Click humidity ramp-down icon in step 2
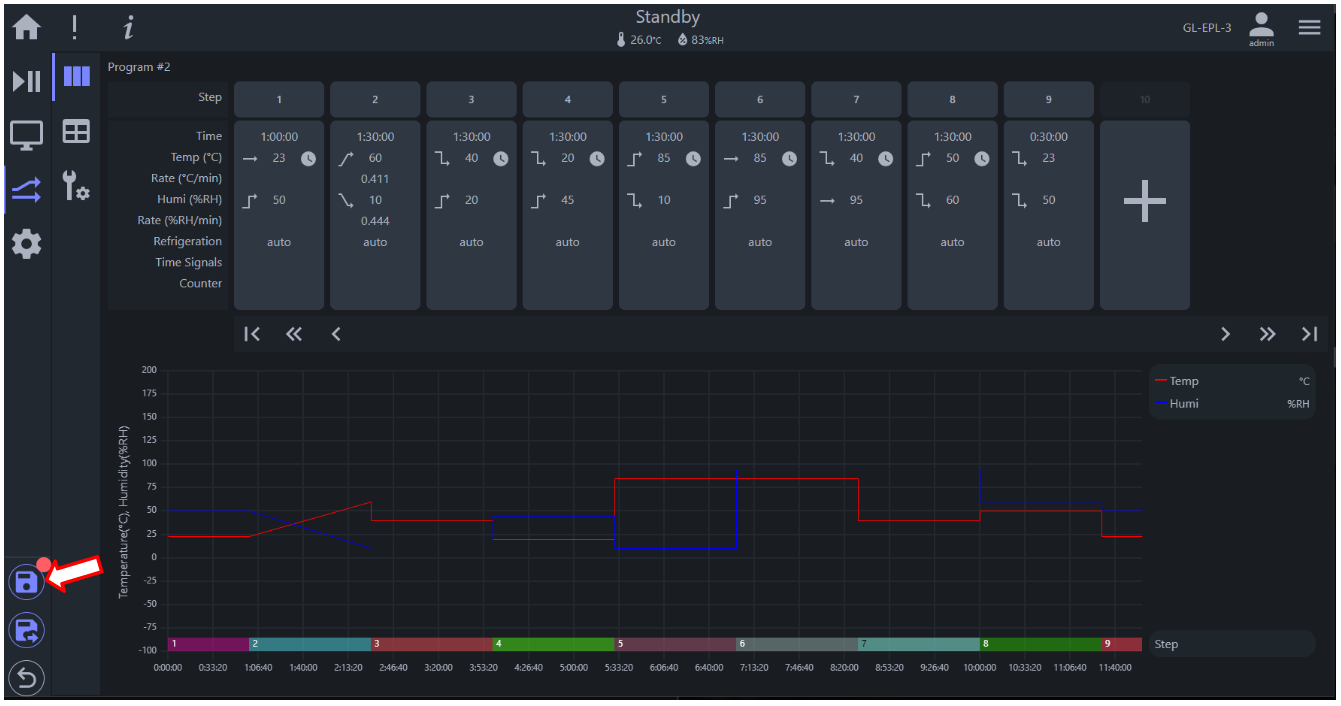This screenshot has width=1341, height=706. point(347,200)
